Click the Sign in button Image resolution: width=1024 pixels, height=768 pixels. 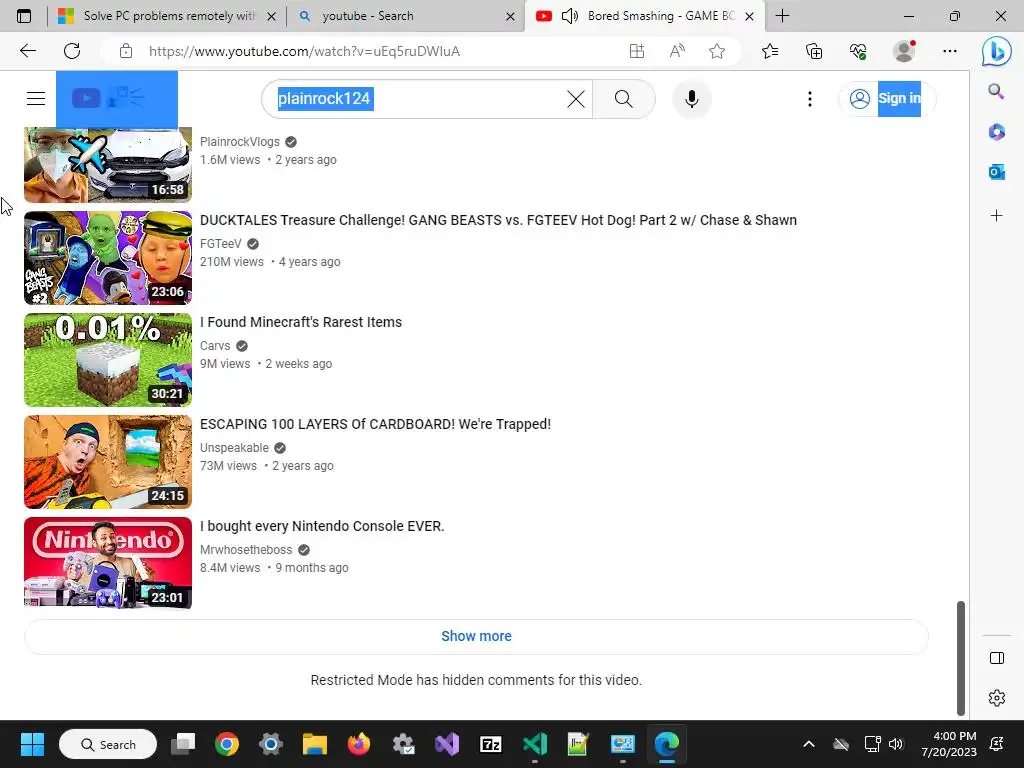coord(887,99)
